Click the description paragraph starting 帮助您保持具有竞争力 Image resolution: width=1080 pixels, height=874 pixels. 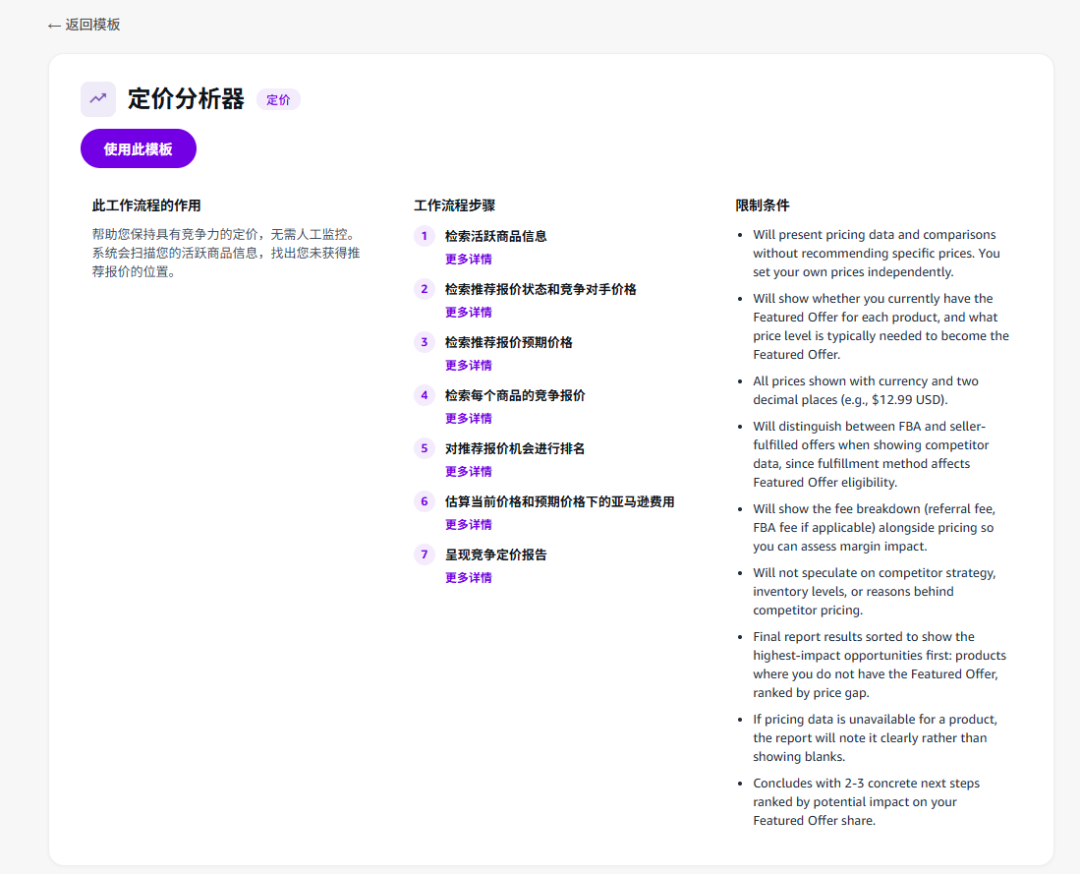click(227, 253)
